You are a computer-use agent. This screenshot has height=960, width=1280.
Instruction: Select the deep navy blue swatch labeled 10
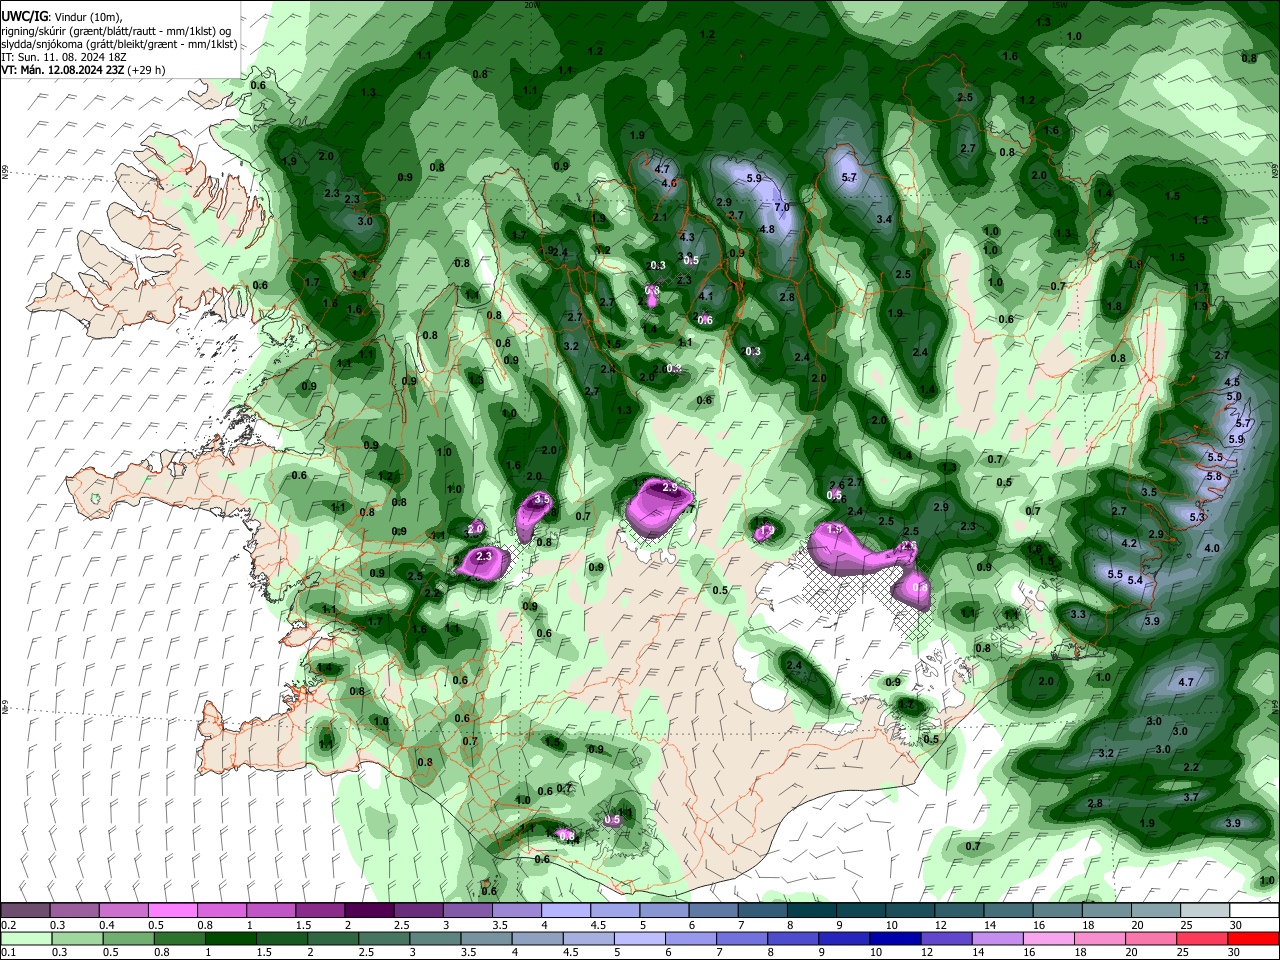(895, 939)
